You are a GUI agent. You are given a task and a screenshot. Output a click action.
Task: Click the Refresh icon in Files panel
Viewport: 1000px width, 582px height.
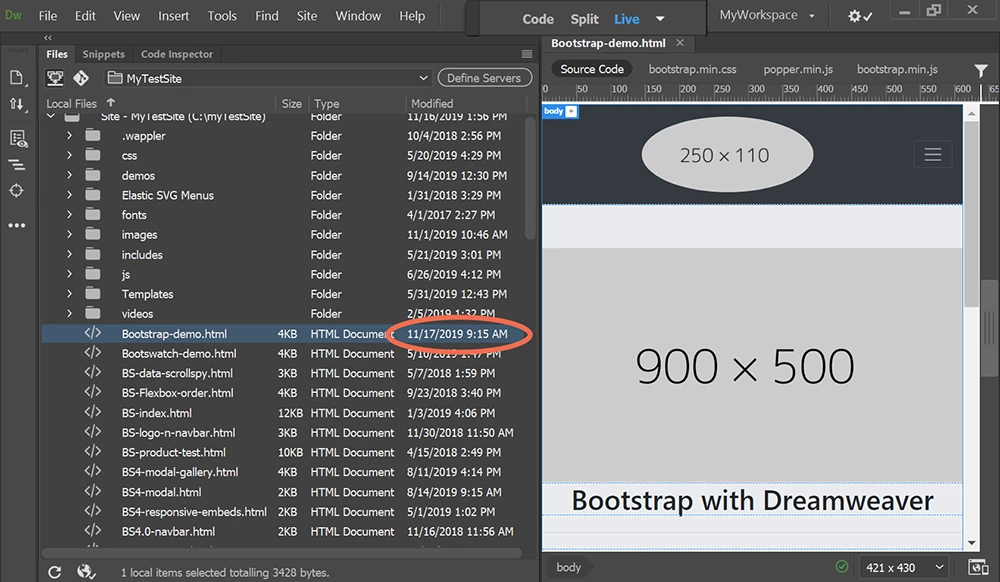55,572
